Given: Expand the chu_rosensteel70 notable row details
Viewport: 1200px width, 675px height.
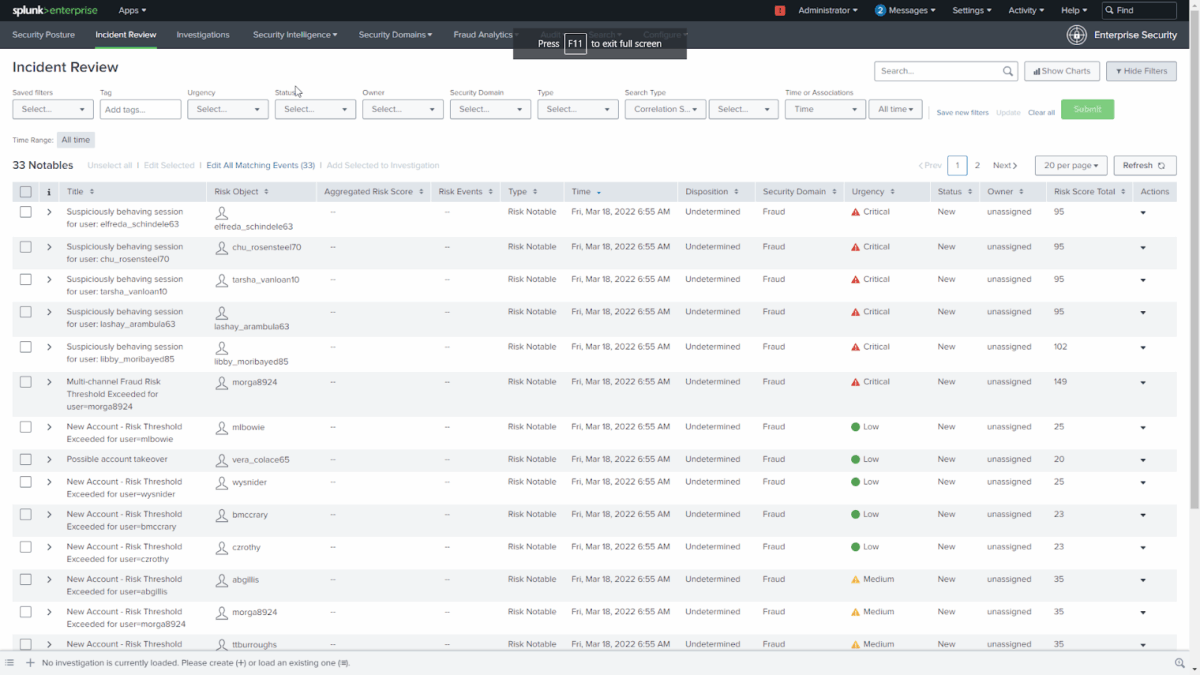Looking at the screenshot, I should [49, 247].
